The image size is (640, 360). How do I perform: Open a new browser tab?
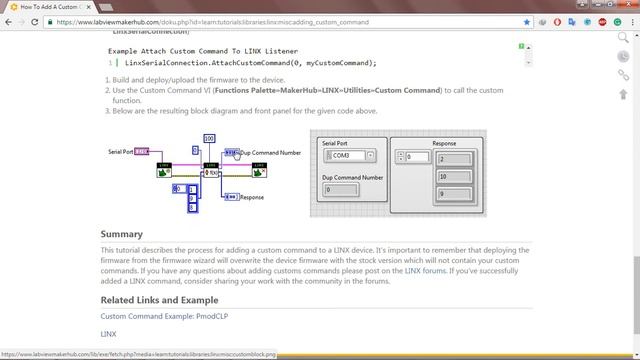[x=106, y=7]
